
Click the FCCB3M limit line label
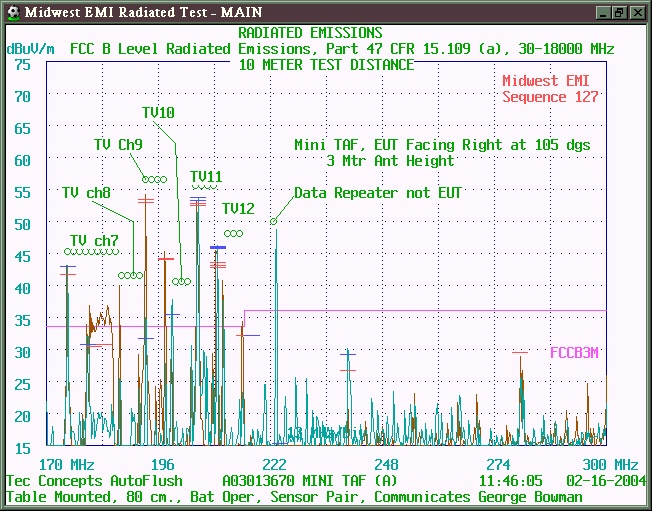click(574, 352)
